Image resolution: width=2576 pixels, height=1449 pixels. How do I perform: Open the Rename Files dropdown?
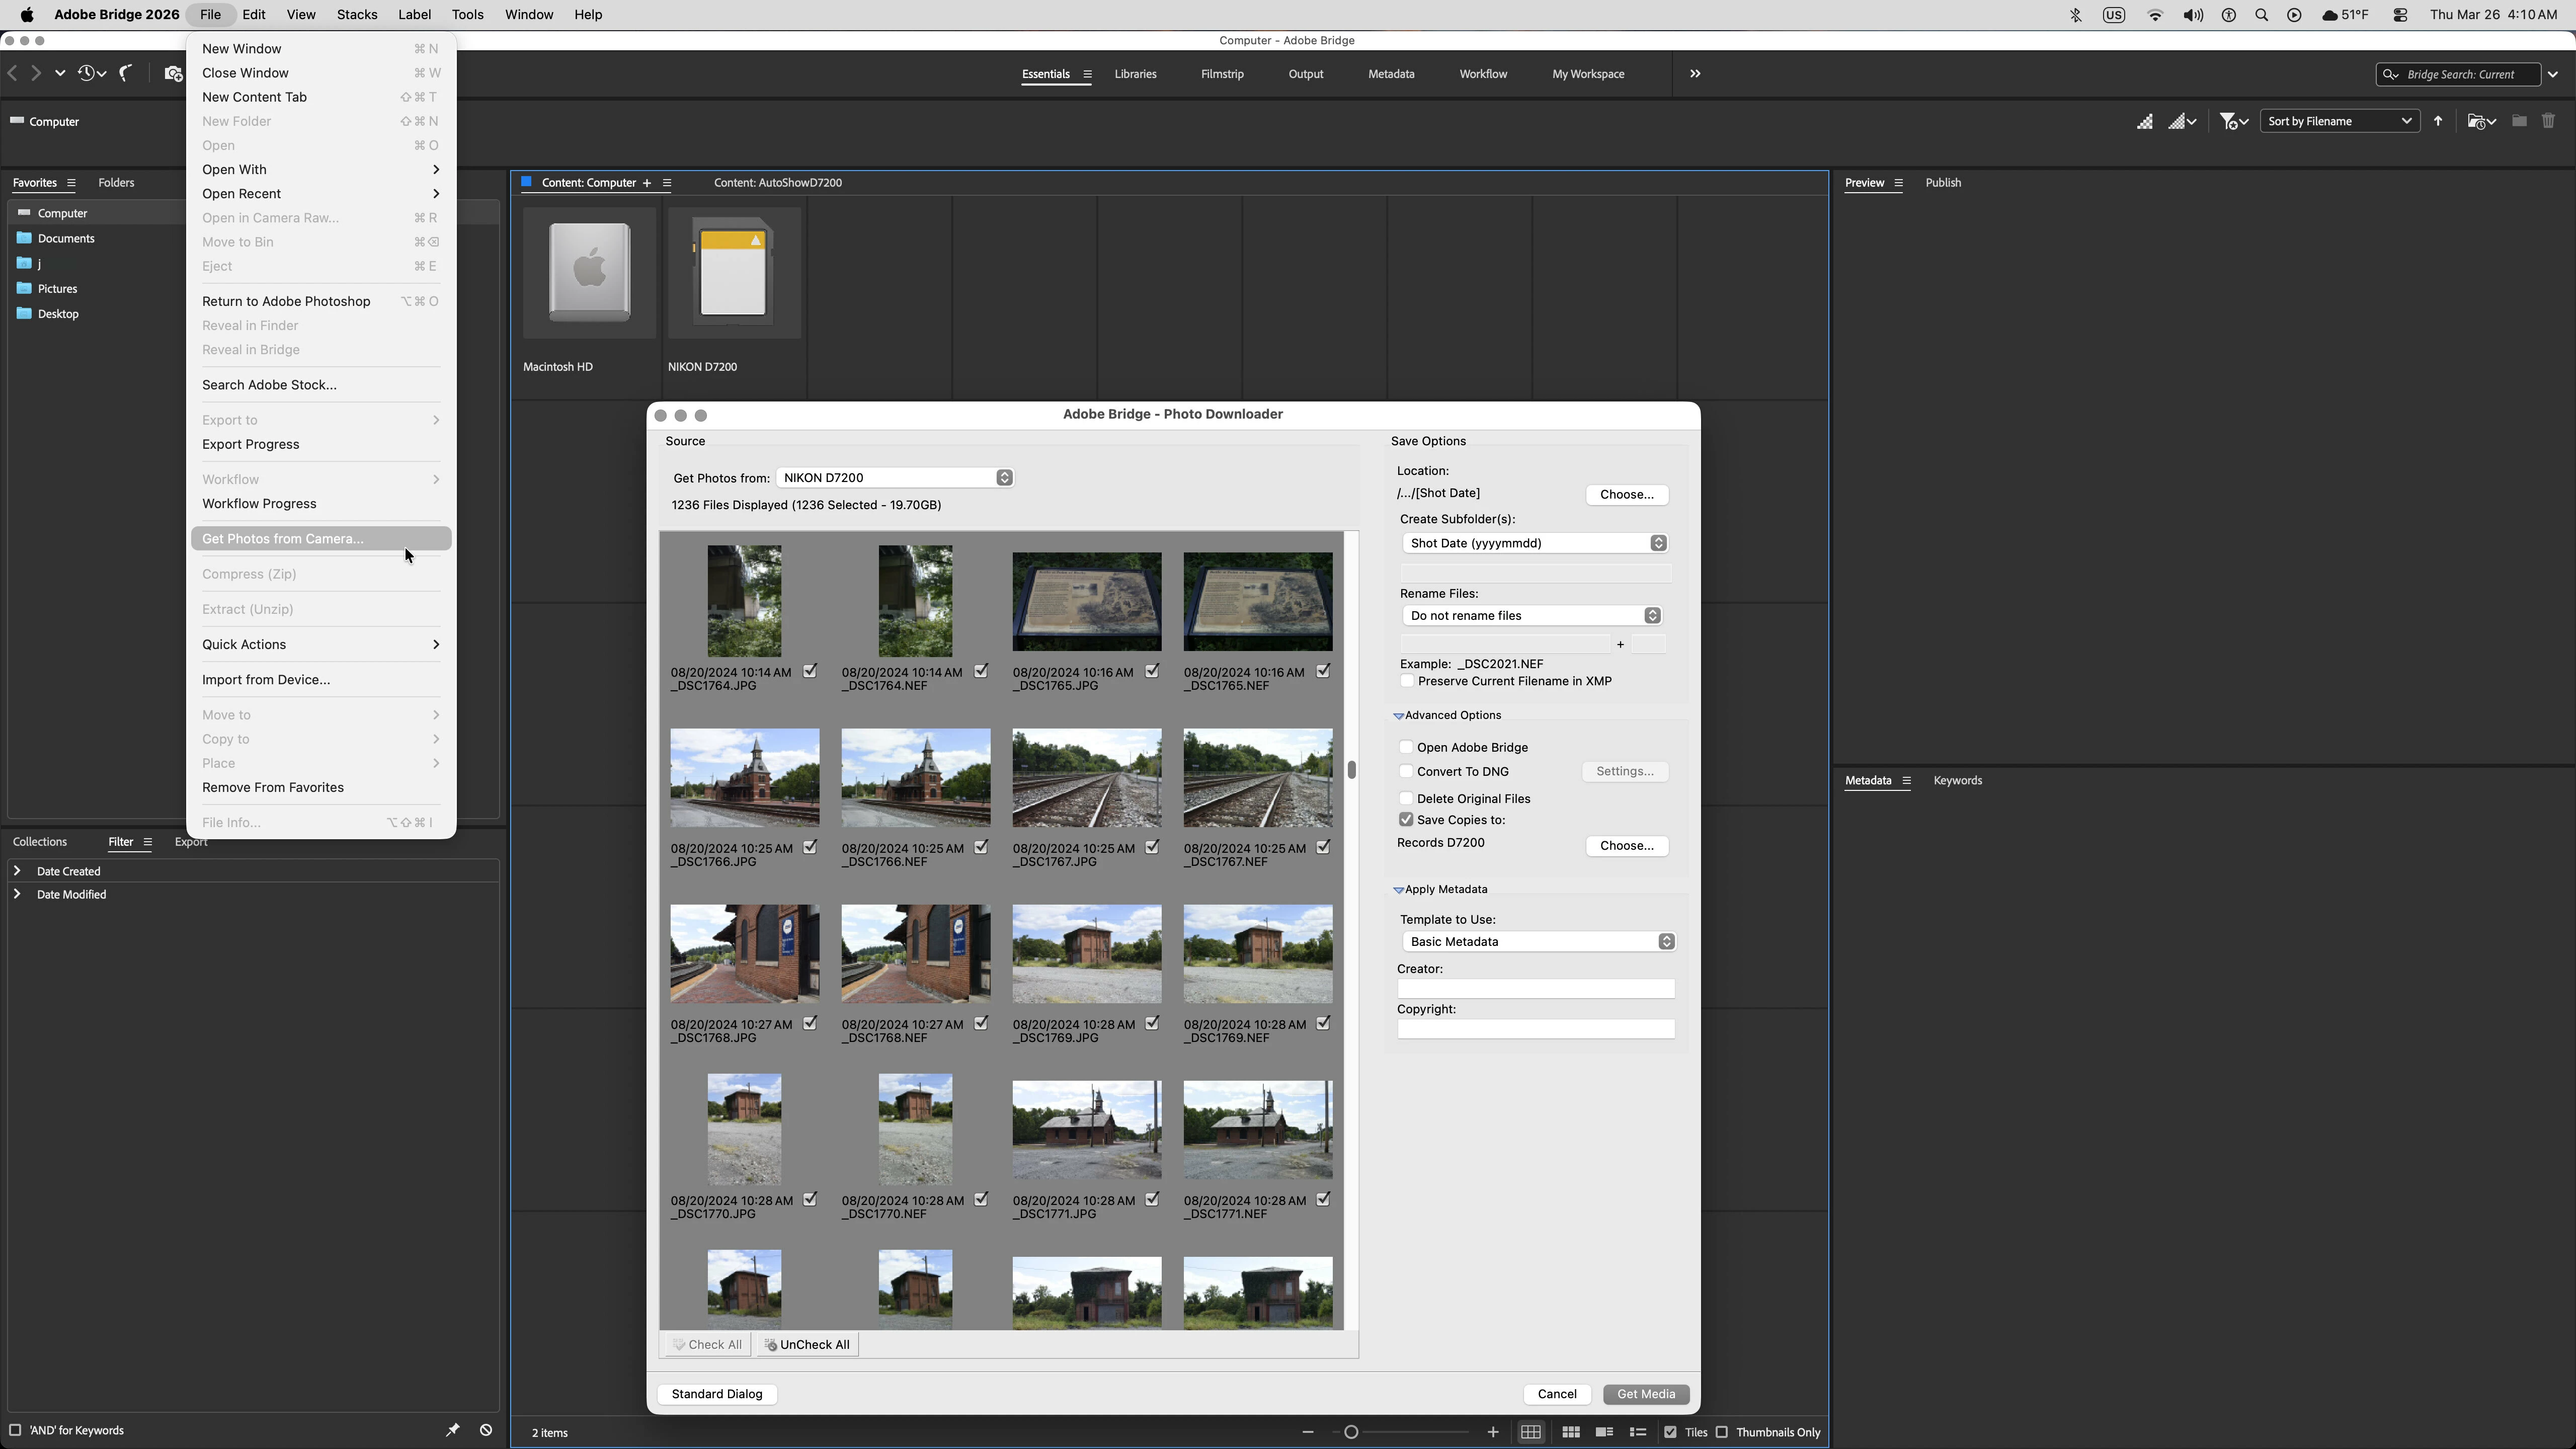[x=1531, y=615]
